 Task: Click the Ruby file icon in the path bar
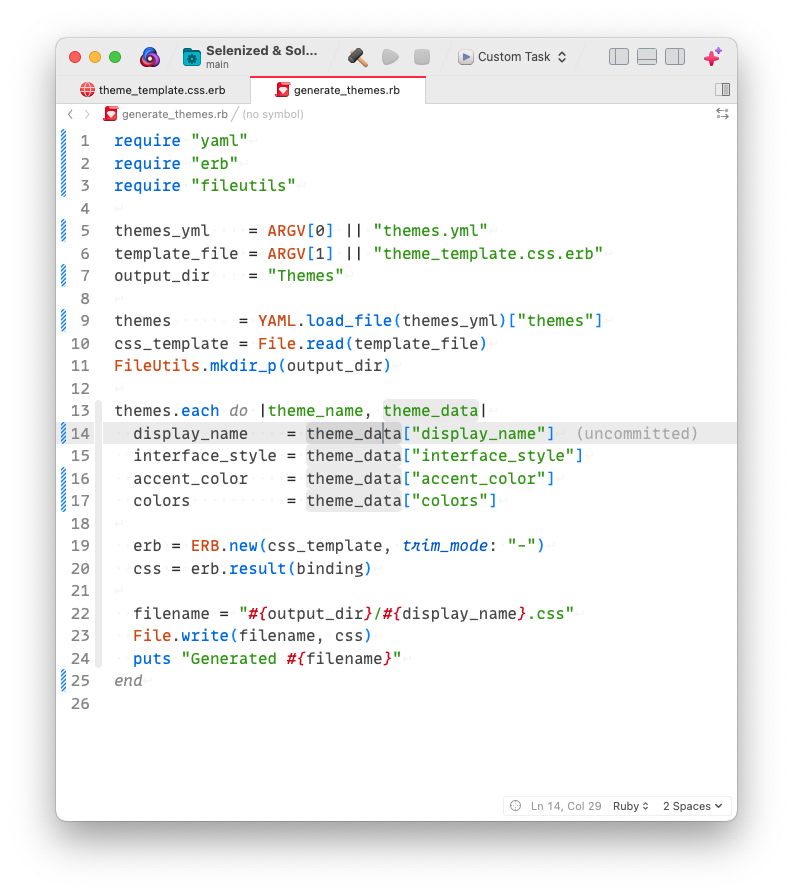click(x=111, y=114)
